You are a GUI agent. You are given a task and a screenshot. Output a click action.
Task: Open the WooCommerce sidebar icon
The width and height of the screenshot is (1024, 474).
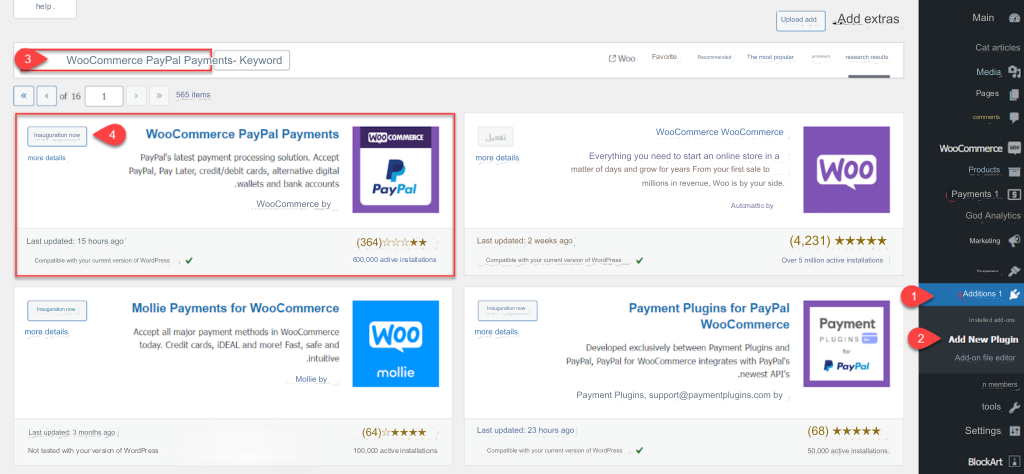pos(1014,148)
